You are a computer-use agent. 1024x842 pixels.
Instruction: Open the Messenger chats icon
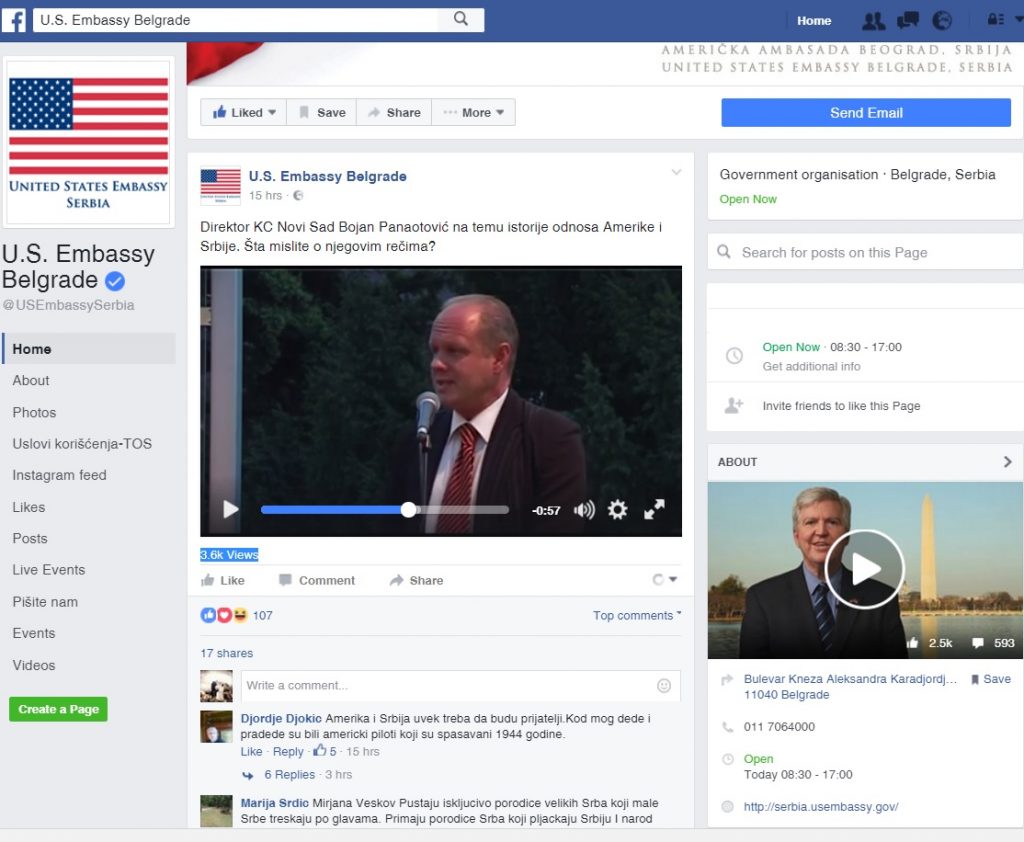pos(907,20)
